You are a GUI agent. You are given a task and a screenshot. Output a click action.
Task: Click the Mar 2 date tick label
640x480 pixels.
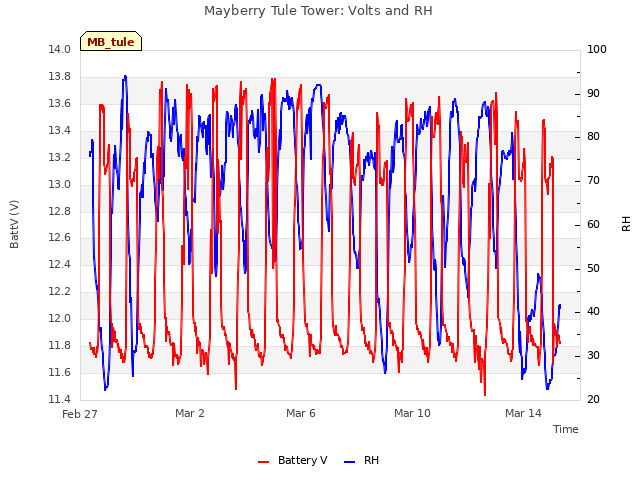[190, 413]
